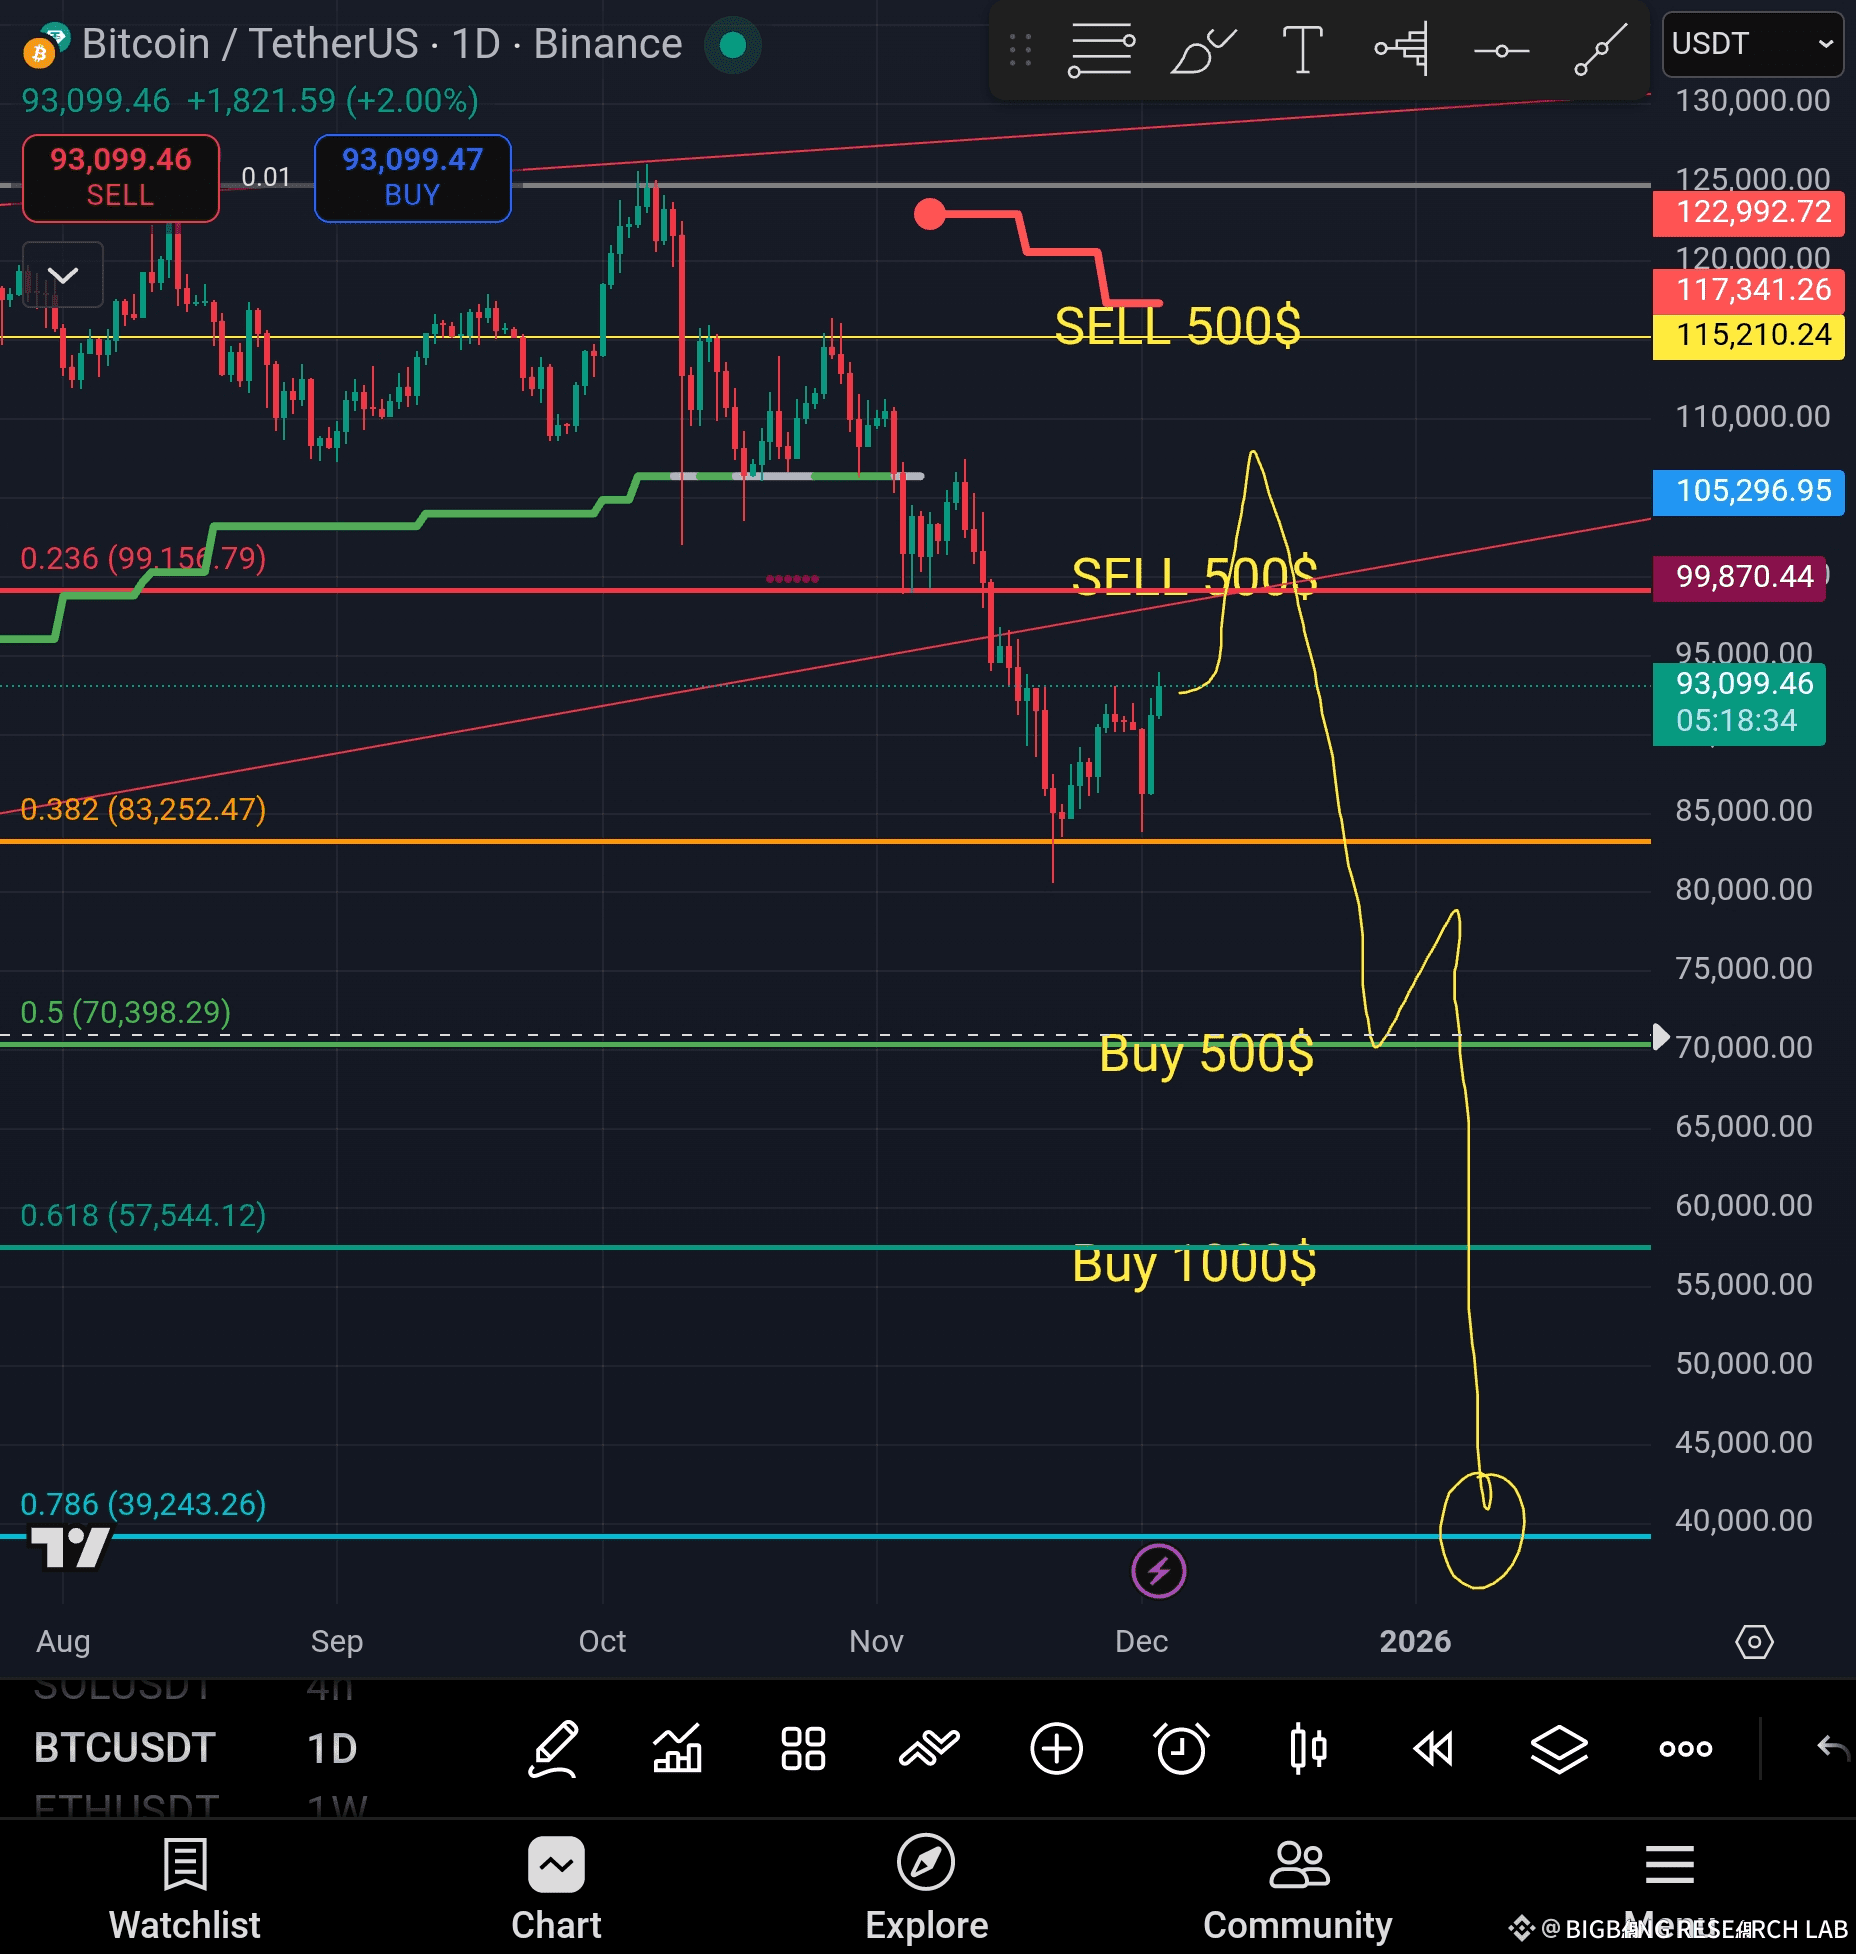
Task: Select the trend line tool
Action: point(1600,50)
